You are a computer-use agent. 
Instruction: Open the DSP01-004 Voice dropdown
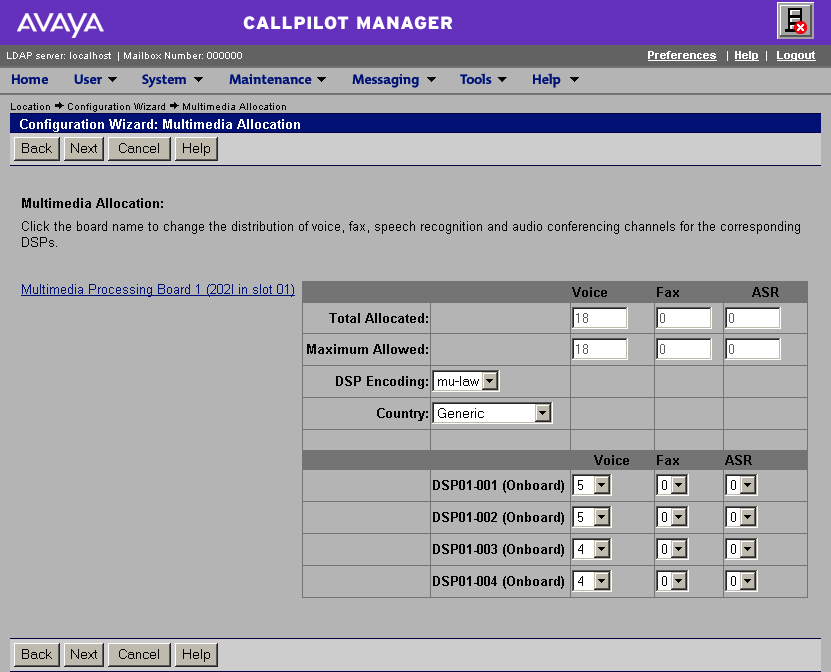click(x=591, y=581)
